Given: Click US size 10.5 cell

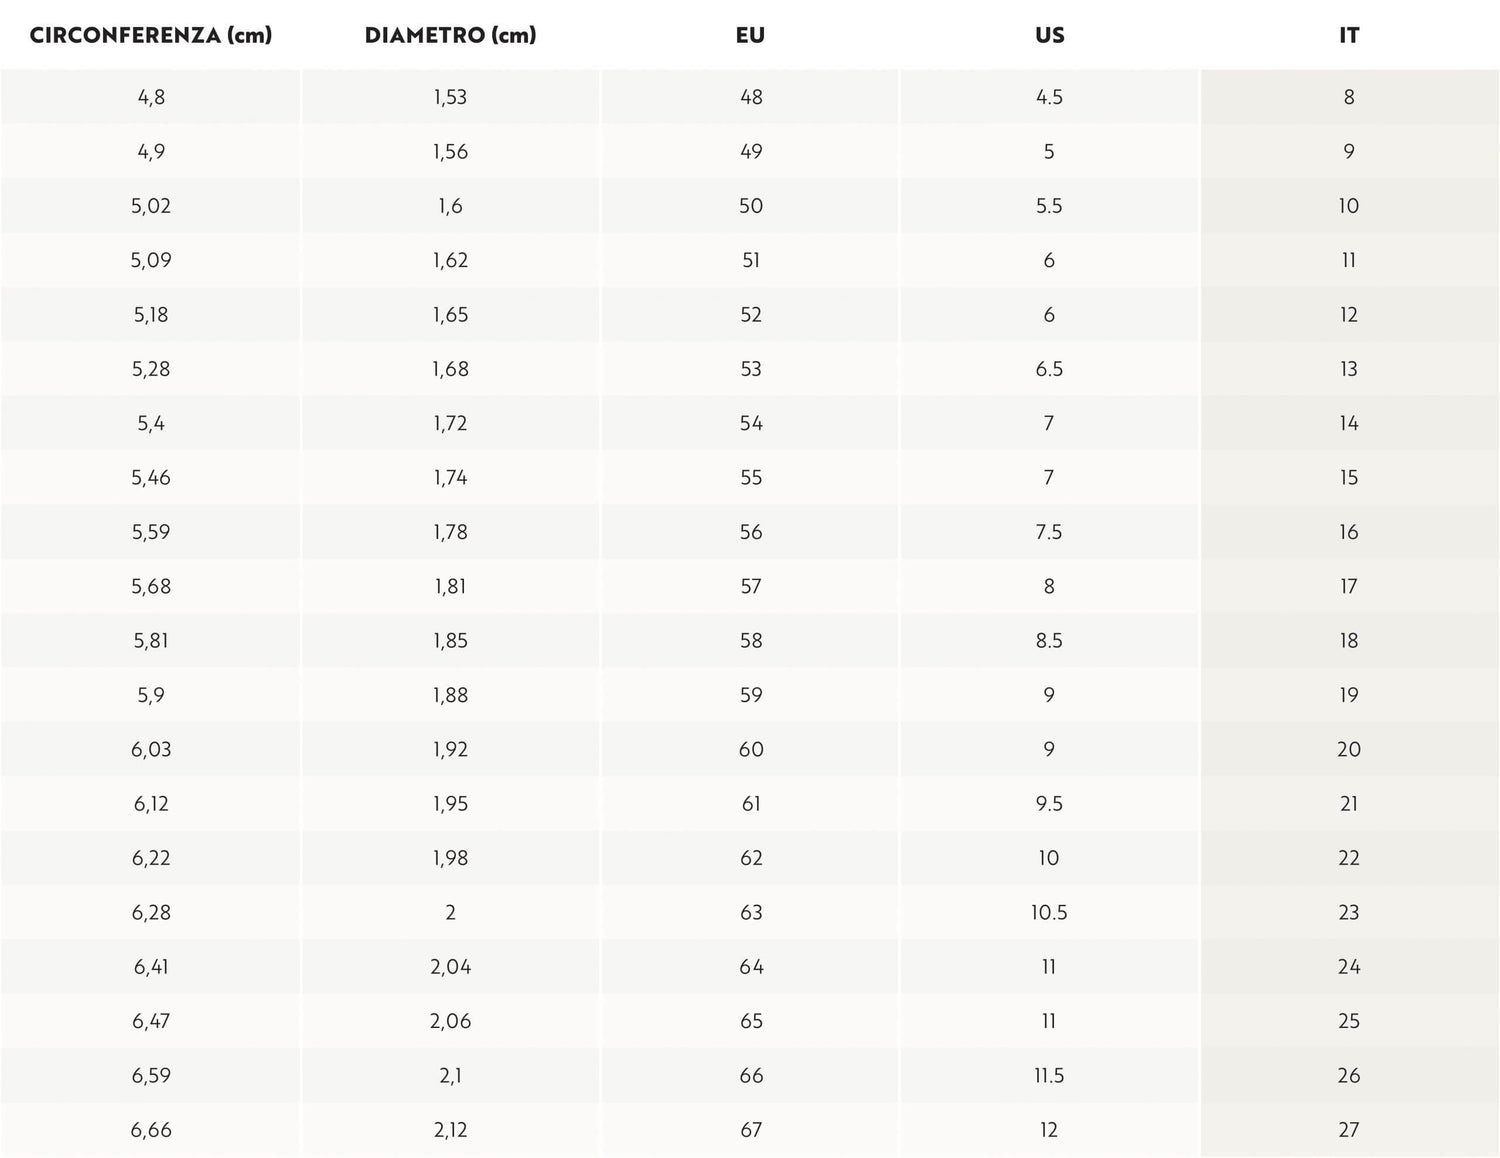Looking at the screenshot, I should pyautogui.click(x=1049, y=912).
